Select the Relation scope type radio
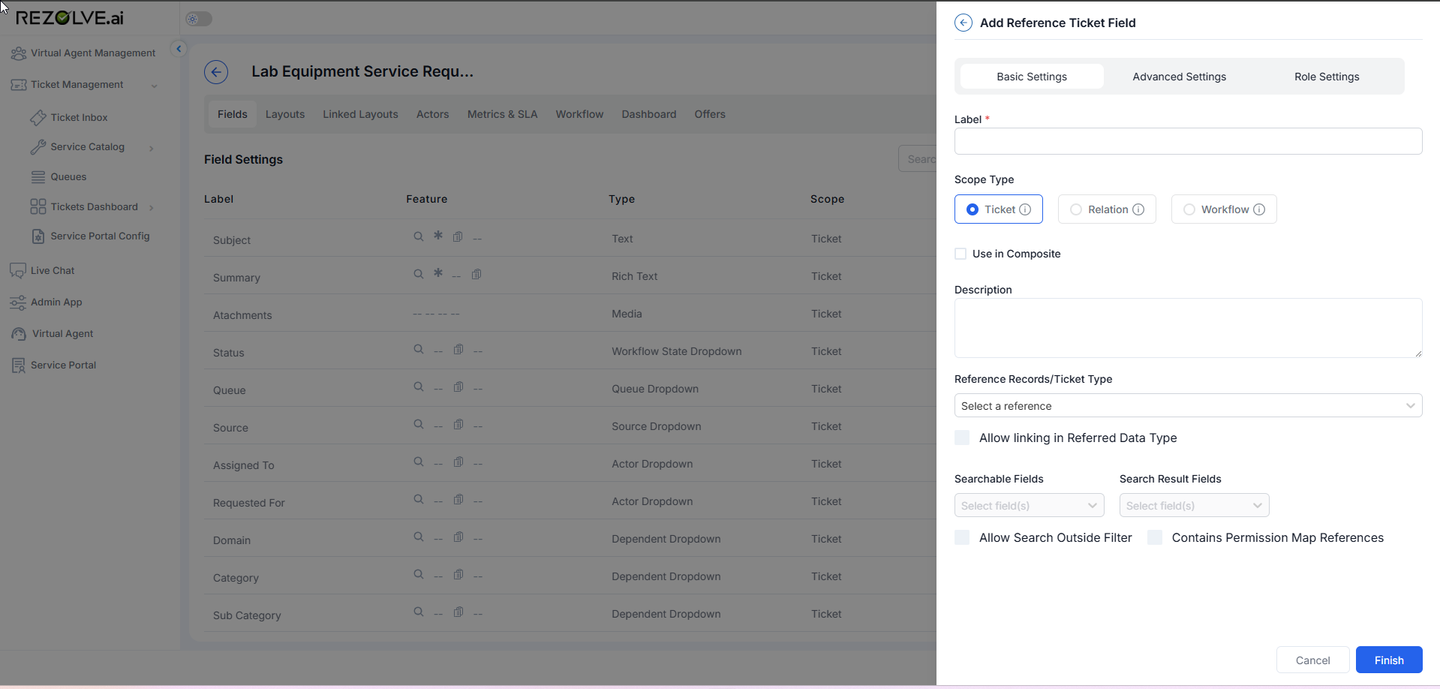The height and width of the screenshot is (689, 1440). coord(1076,210)
